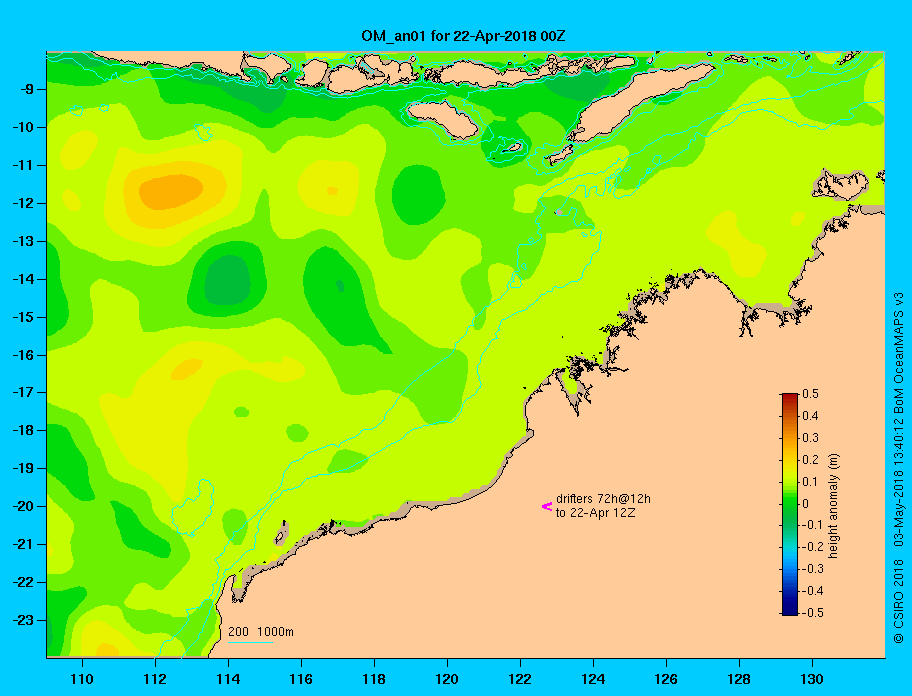
Task: Click the magenta drifter arrow marker
Action: pos(547,506)
